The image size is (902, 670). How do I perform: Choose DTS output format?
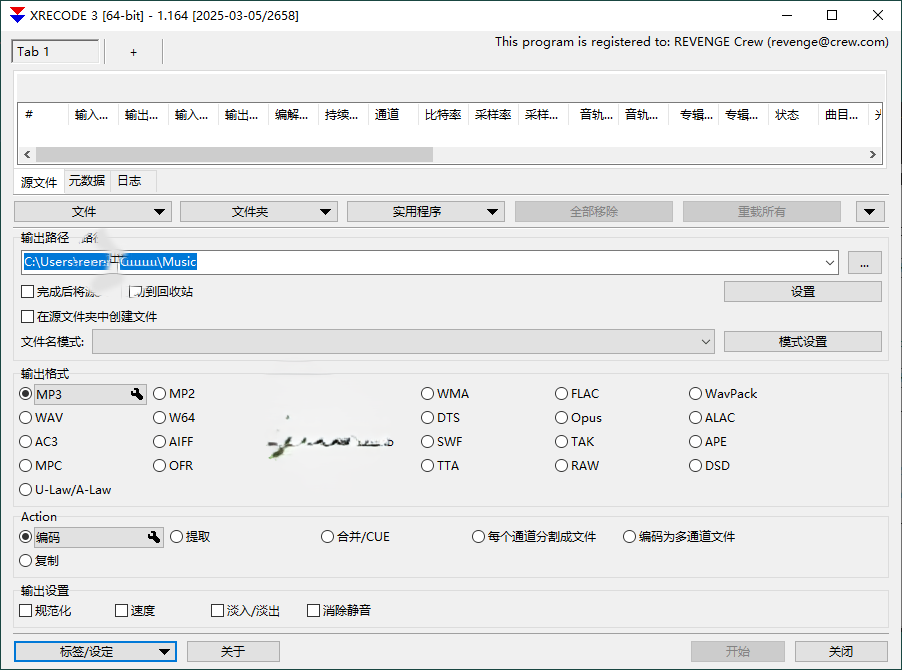pyautogui.click(x=441, y=418)
